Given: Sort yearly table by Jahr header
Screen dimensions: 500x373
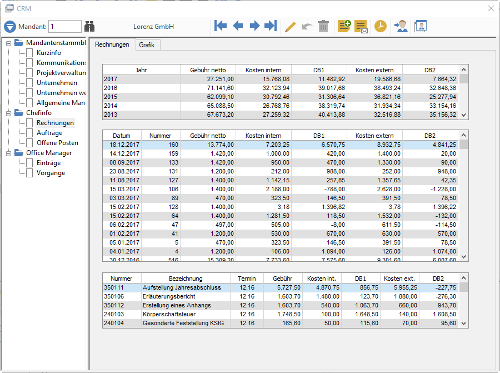Looking at the screenshot, I should 141,70.
